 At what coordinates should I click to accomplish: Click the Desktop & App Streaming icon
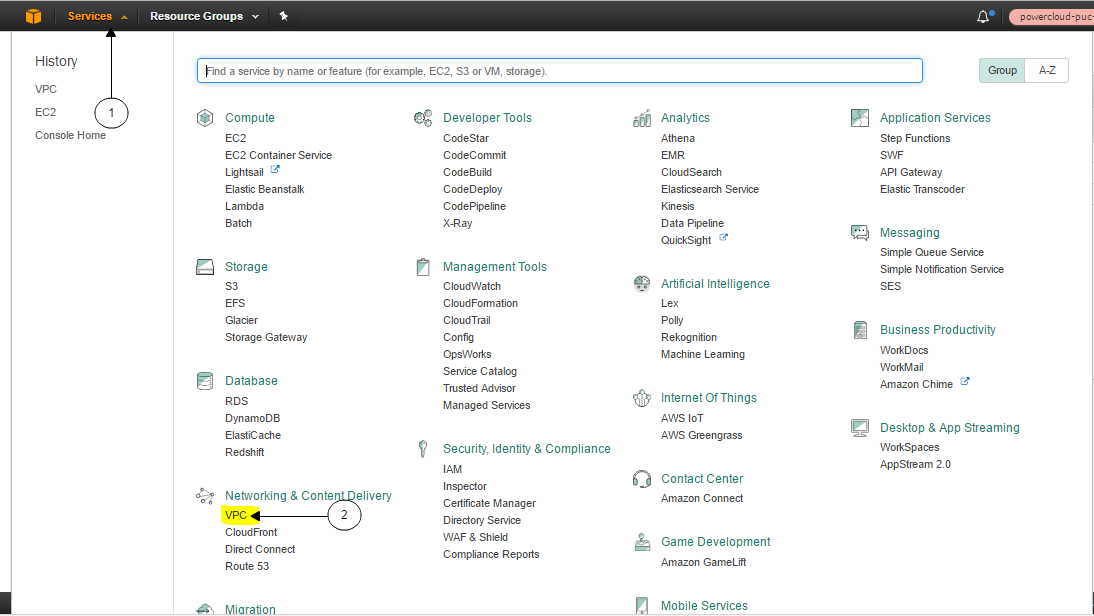860,428
